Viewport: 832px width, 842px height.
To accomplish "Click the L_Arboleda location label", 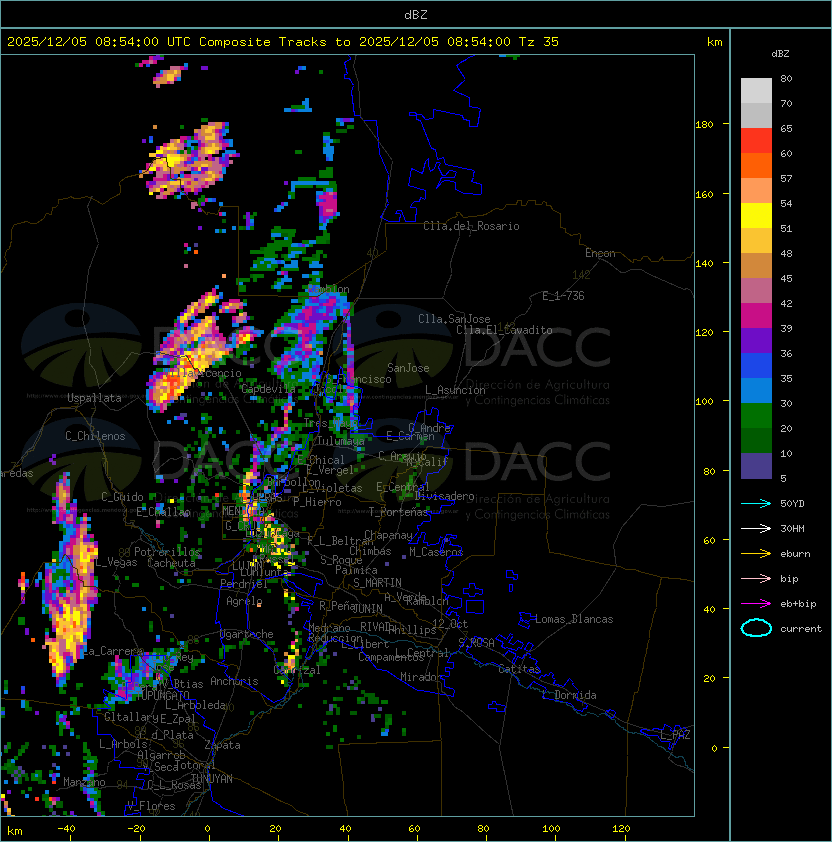I will pyautogui.click(x=196, y=705).
